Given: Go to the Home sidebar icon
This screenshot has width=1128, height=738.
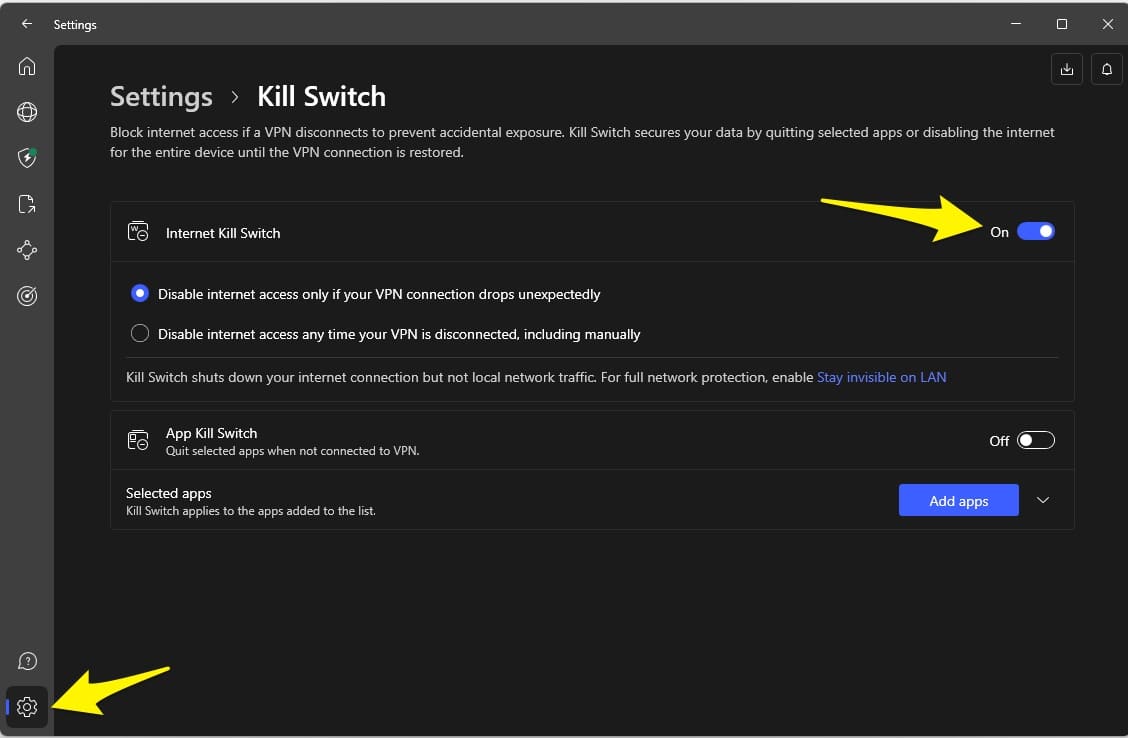Looking at the screenshot, I should click(27, 66).
